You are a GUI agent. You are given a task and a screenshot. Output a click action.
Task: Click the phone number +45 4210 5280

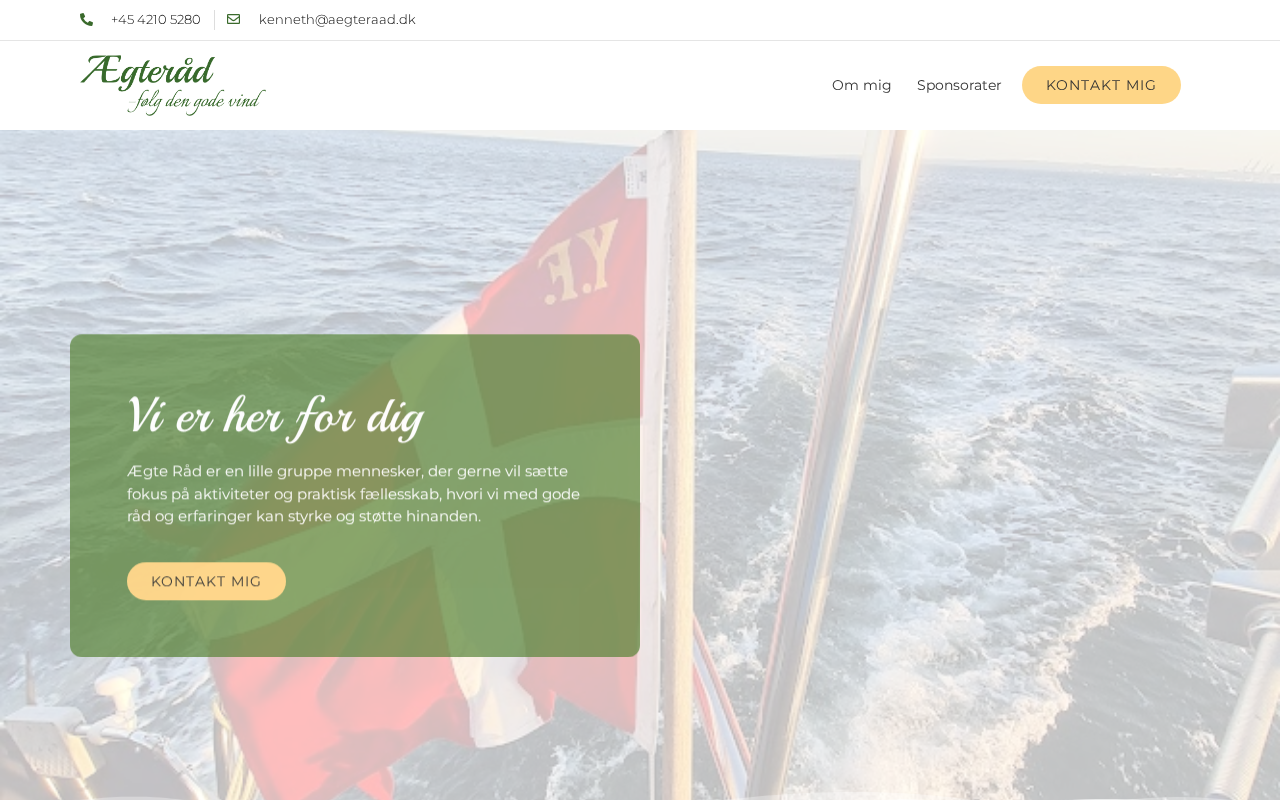[x=156, y=20]
